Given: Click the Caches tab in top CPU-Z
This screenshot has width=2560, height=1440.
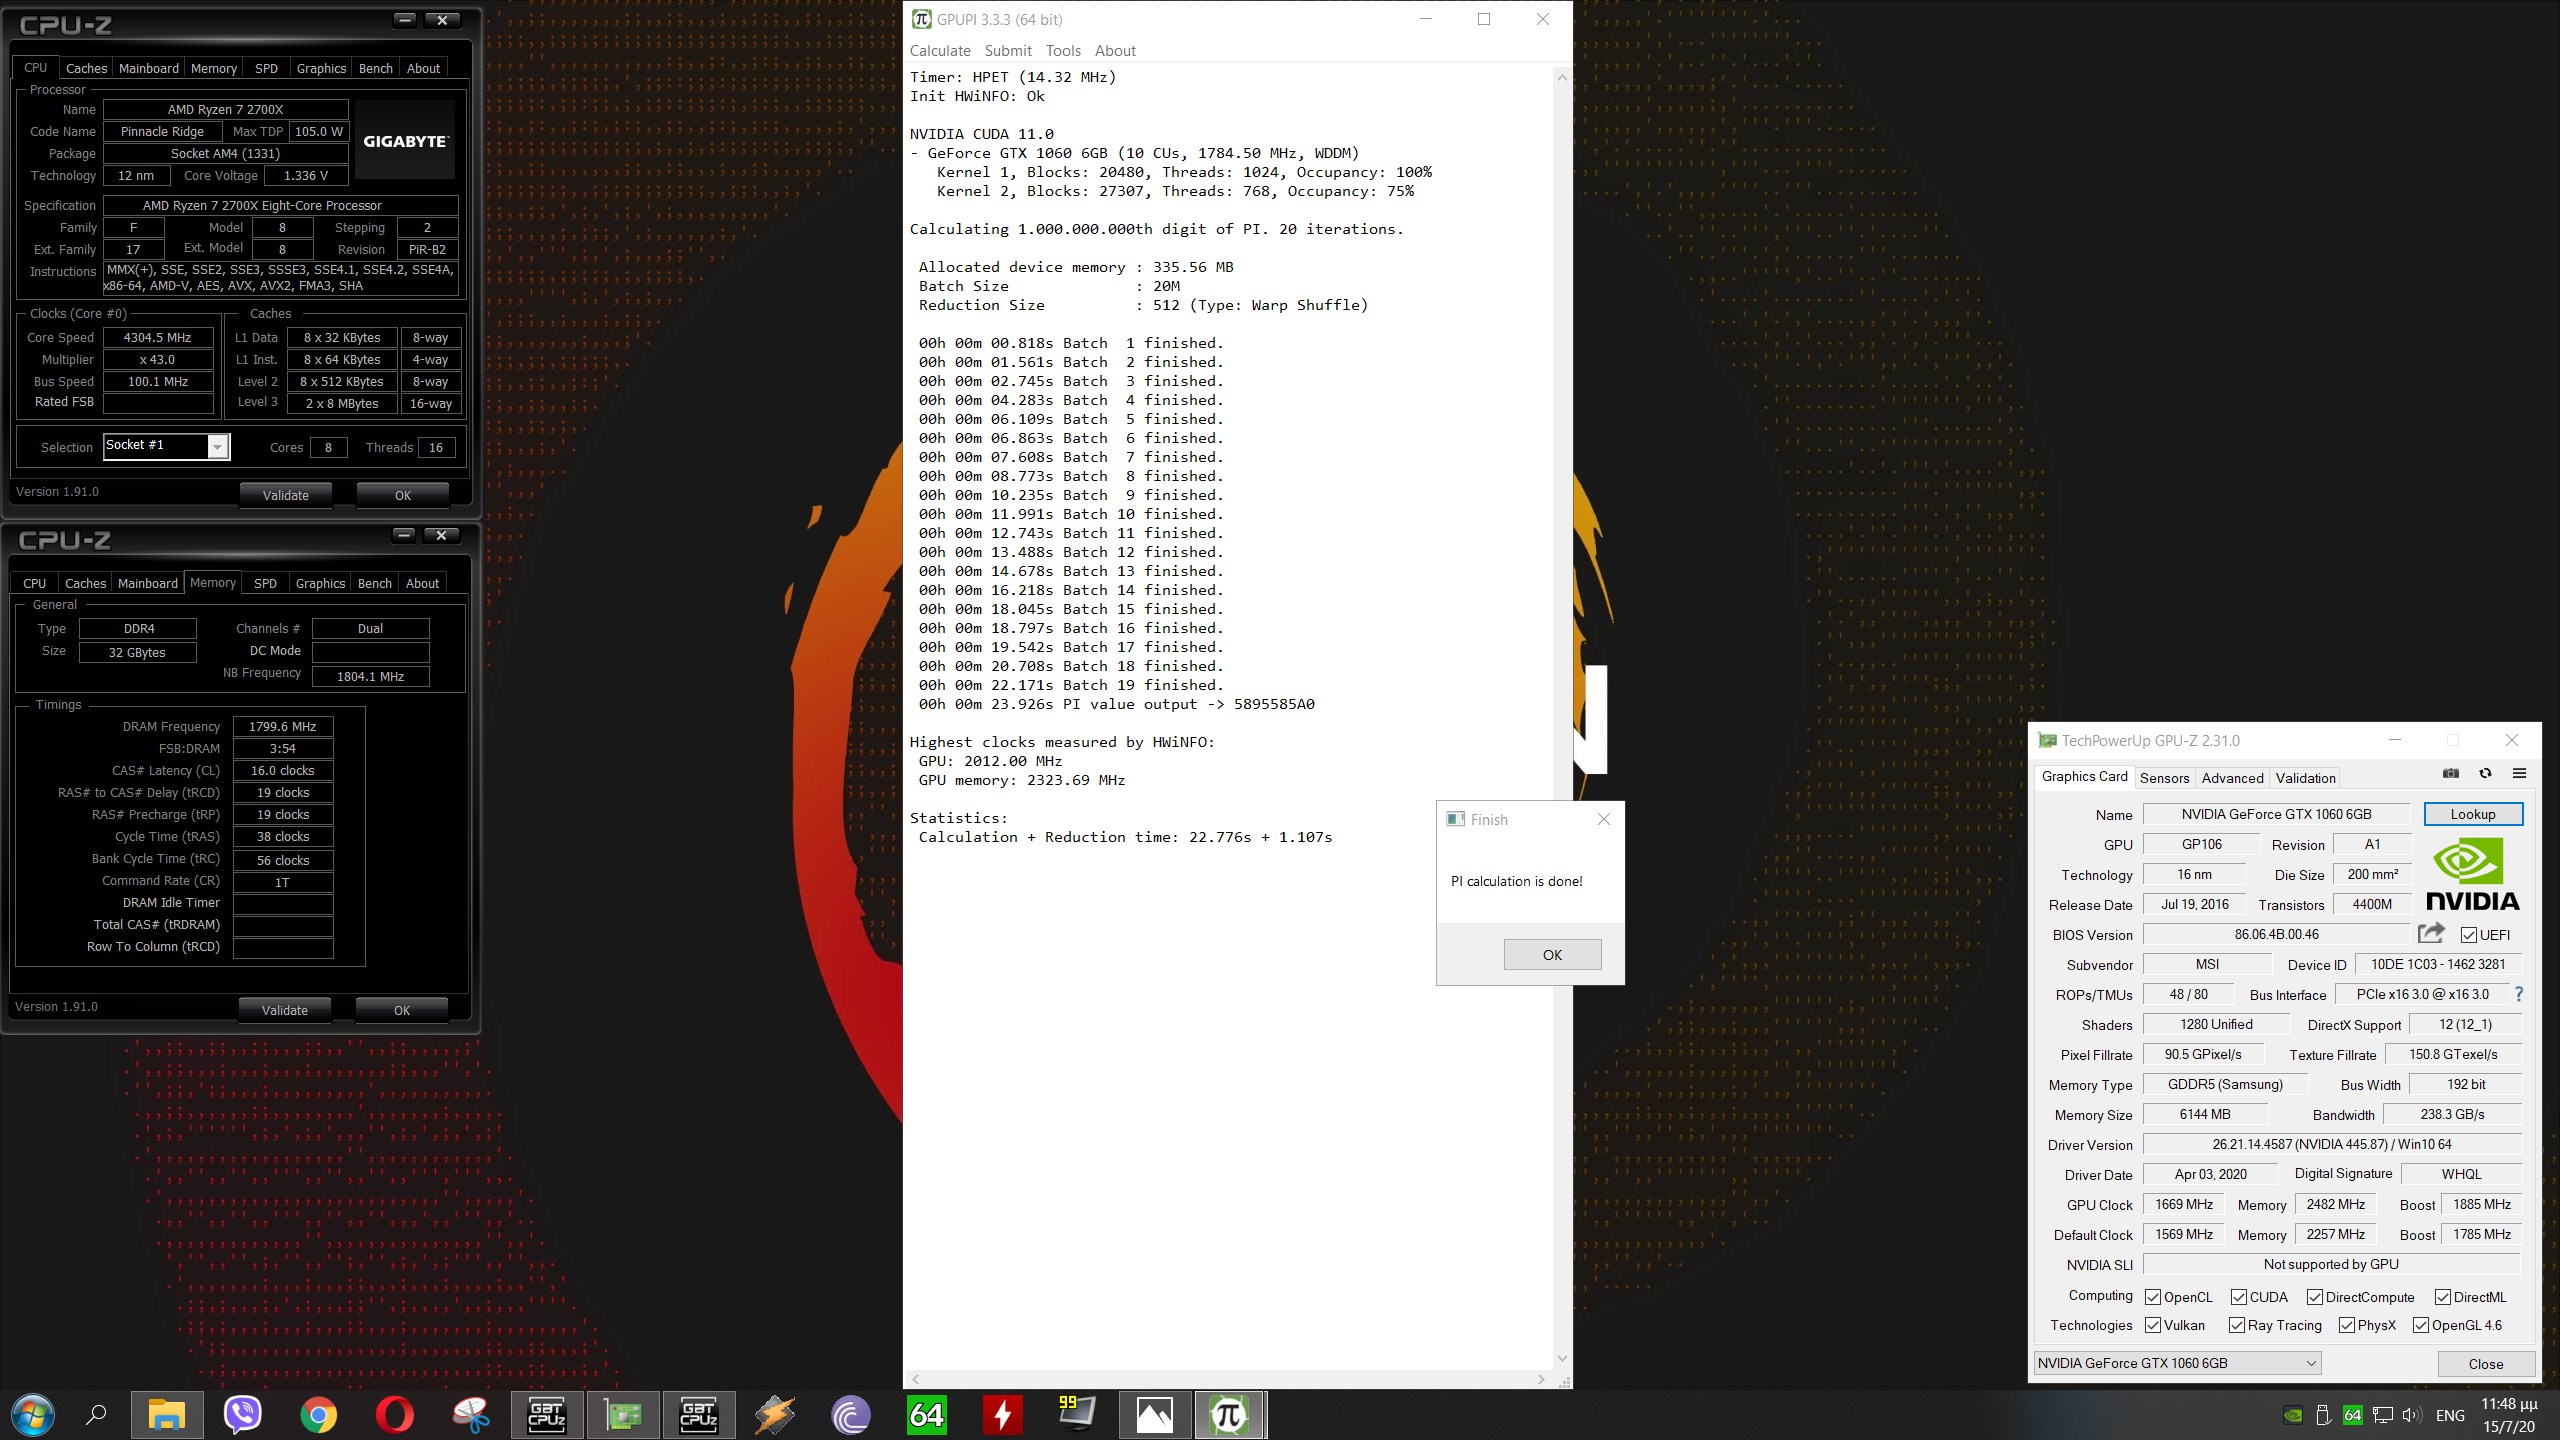Looking at the screenshot, I should pos(86,68).
